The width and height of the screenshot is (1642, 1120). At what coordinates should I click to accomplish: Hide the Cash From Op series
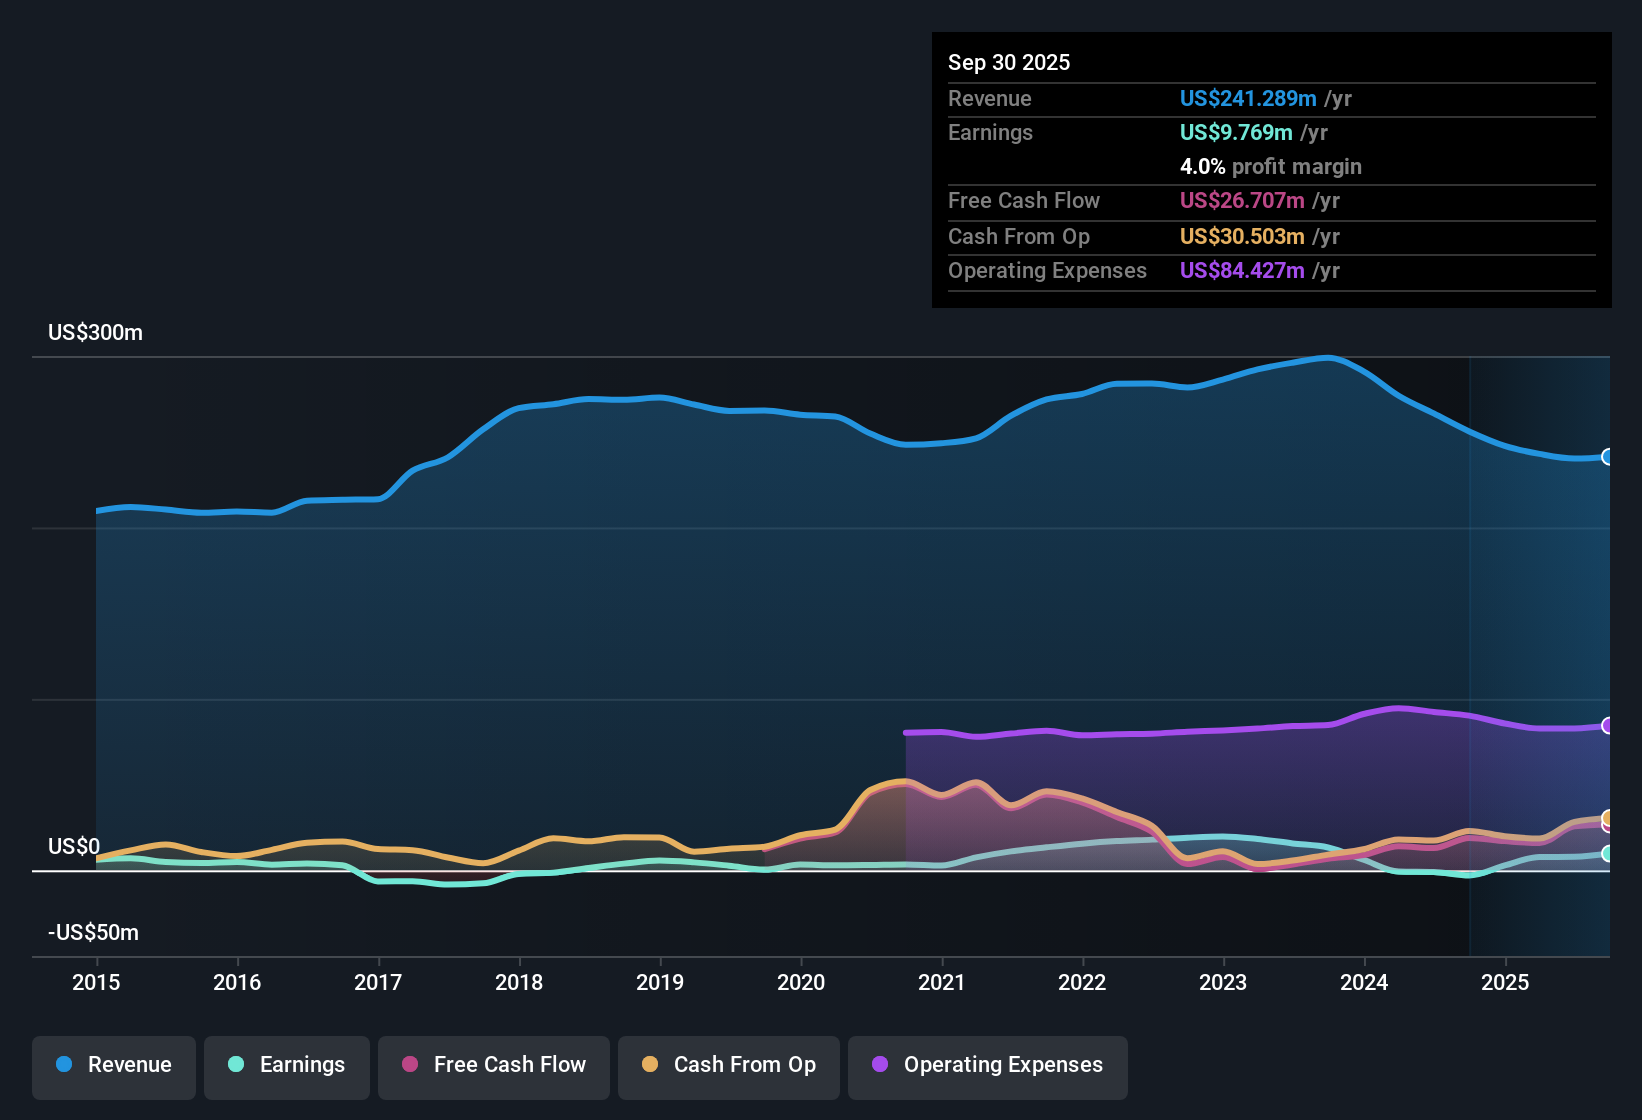pos(729,1065)
